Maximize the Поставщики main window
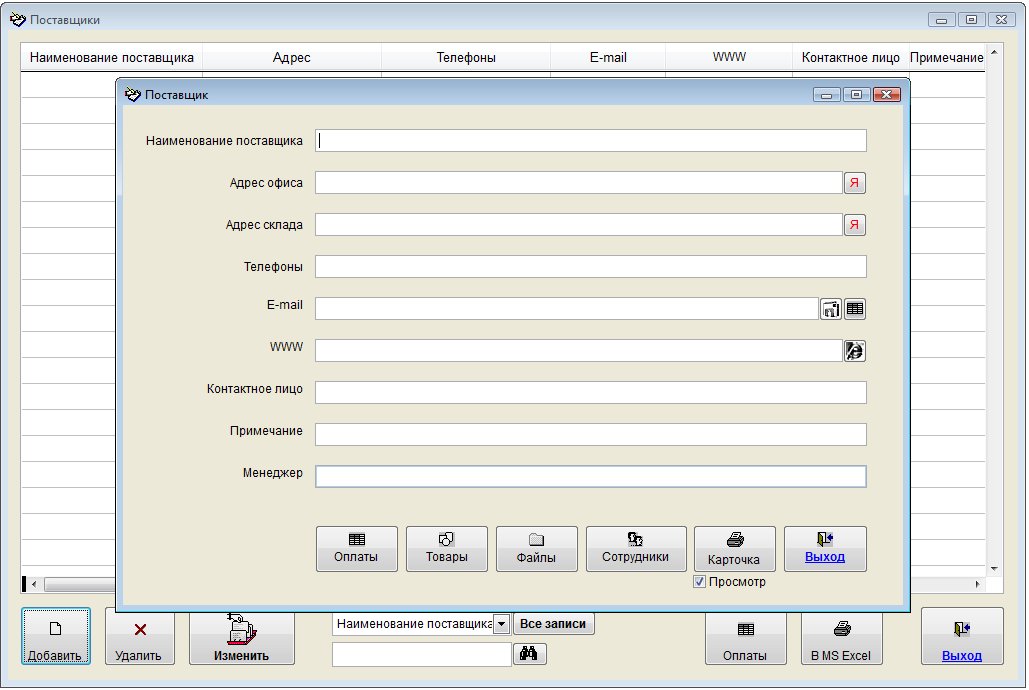This screenshot has height=690, width=1029. click(971, 20)
